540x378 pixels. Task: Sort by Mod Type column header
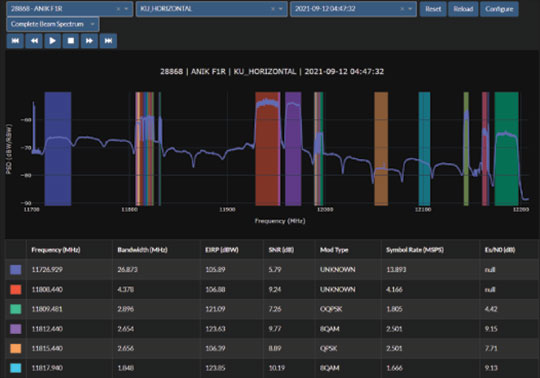pyautogui.click(x=334, y=250)
